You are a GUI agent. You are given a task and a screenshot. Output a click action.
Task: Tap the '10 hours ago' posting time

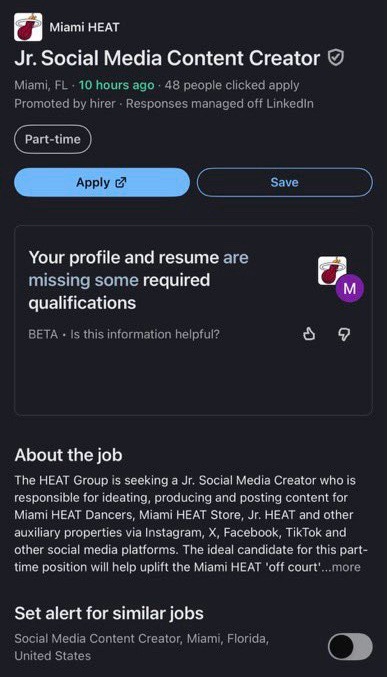click(x=117, y=85)
